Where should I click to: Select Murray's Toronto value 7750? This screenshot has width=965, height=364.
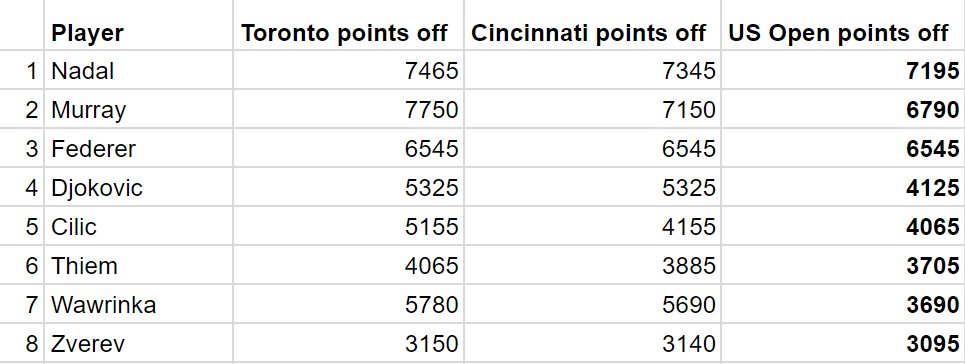coord(348,109)
